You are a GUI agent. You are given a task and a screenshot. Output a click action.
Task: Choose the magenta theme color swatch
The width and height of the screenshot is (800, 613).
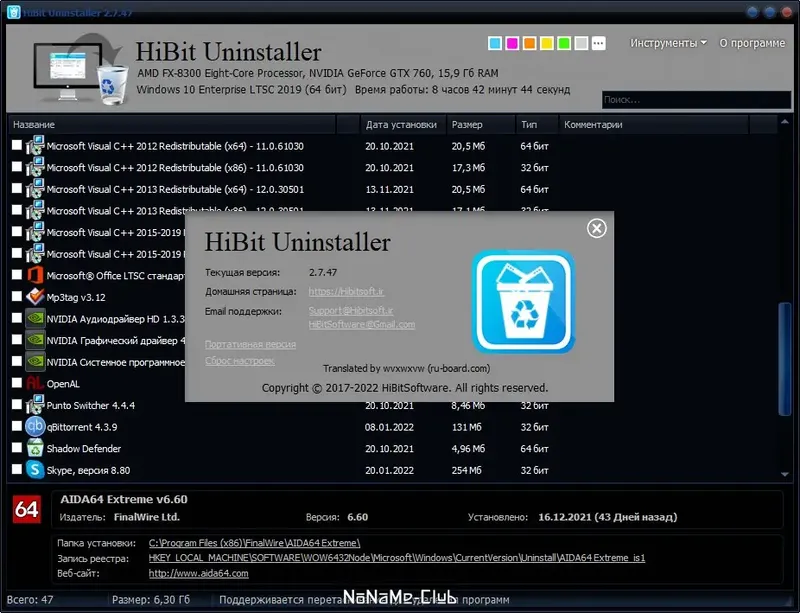click(x=512, y=43)
